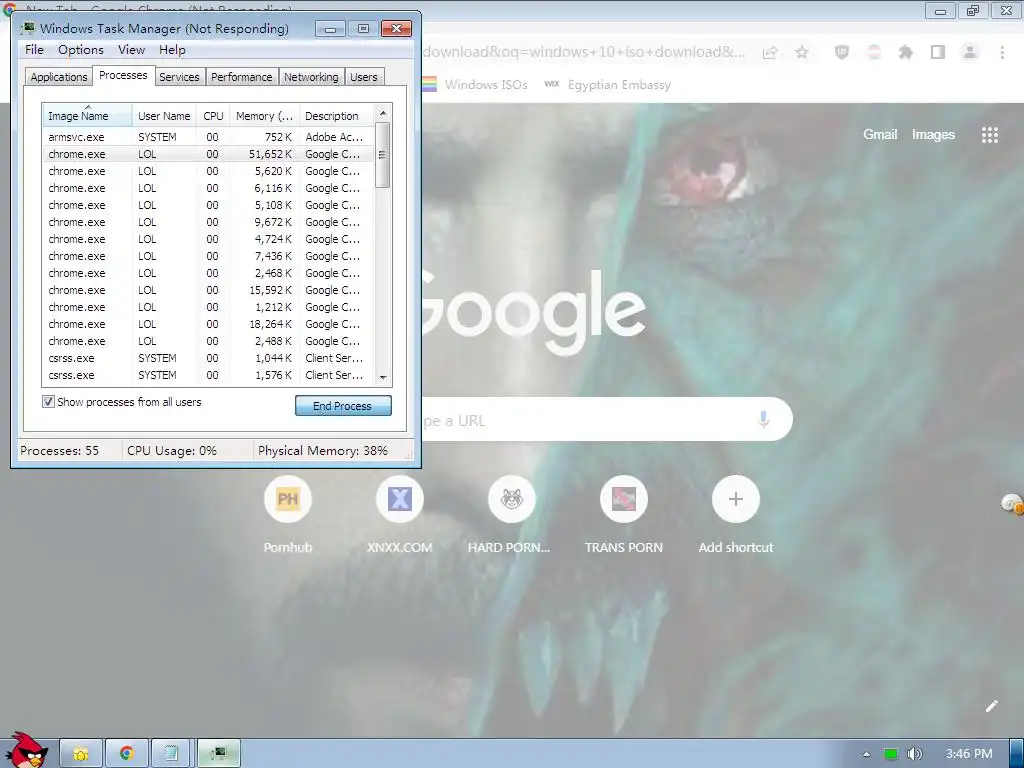Viewport: 1024px width, 768px height.
Task: Open the Options menu in Task Manager
Action: pyautogui.click(x=81, y=50)
